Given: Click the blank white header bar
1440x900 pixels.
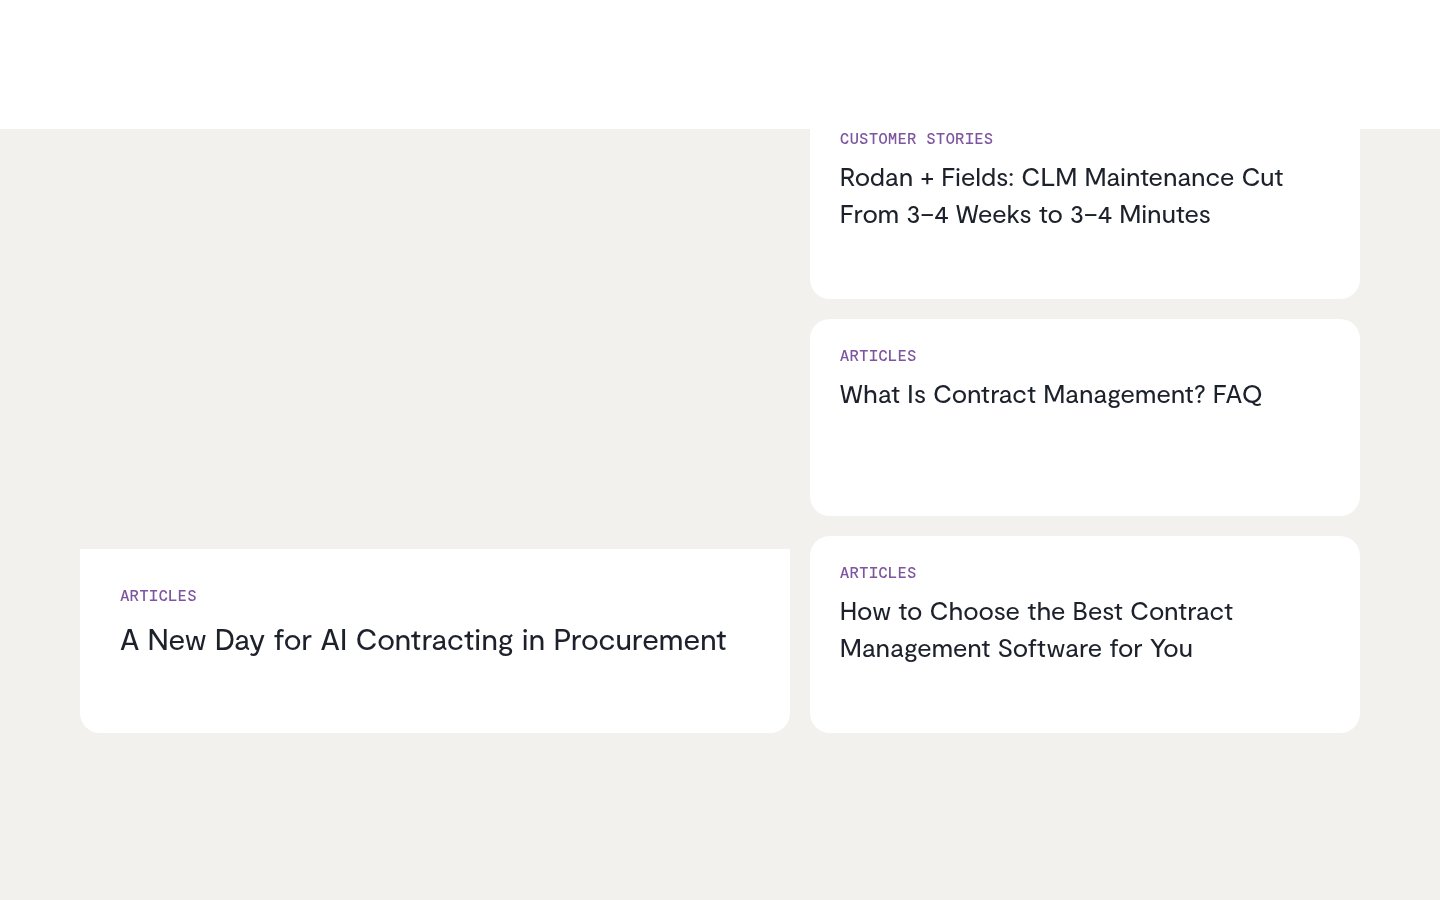Looking at the screenshot, I should click(720, 64).
